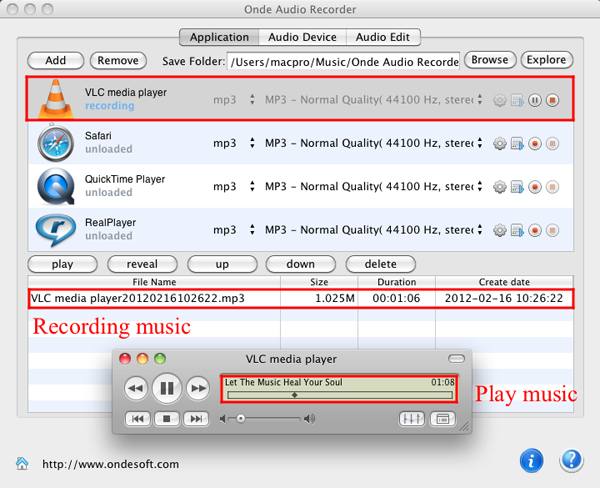This screenshot has height=488, width=600.
Task: Show the VLC playlist window
Action: click(440, 419)
